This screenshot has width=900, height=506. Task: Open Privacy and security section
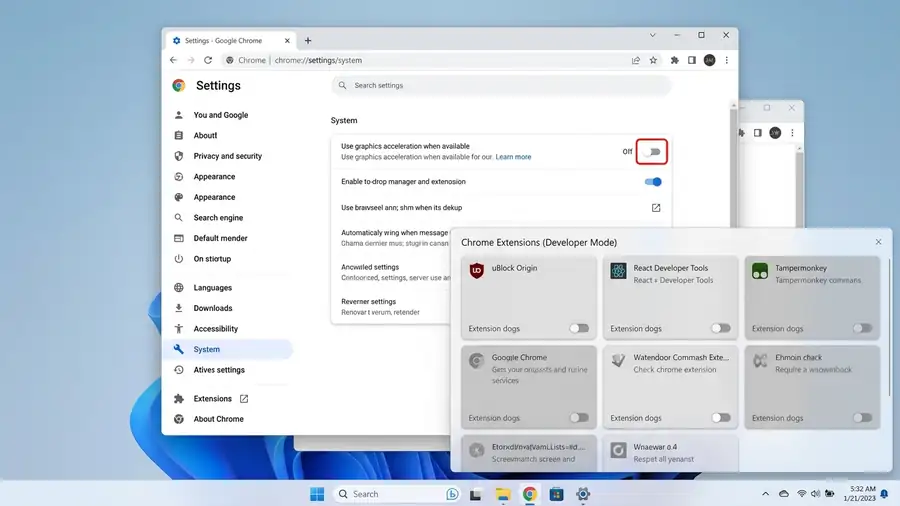click(227, 156)
